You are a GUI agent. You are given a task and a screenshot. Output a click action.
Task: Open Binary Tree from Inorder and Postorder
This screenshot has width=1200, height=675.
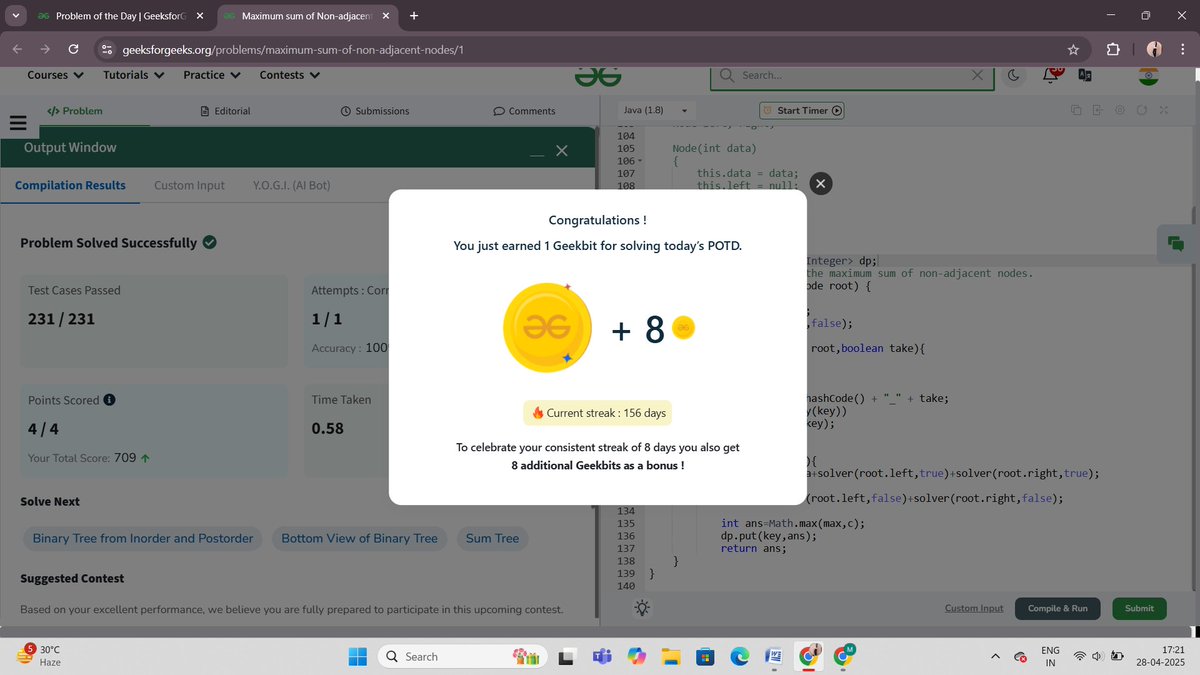[143, 538]
